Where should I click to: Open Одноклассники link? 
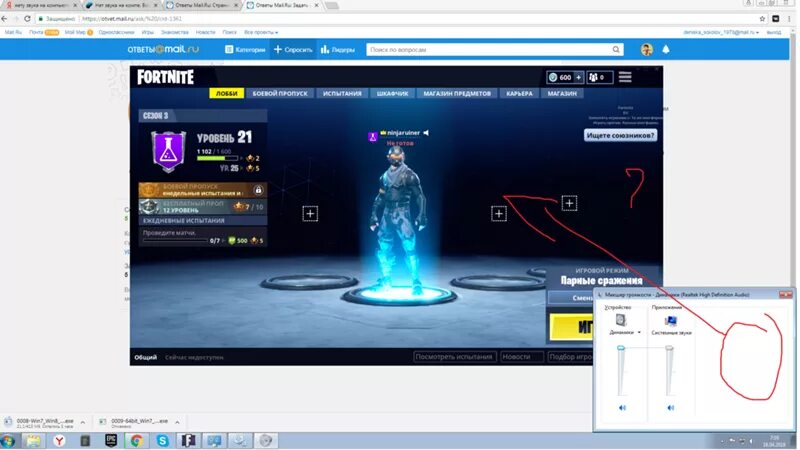[116, 32]
